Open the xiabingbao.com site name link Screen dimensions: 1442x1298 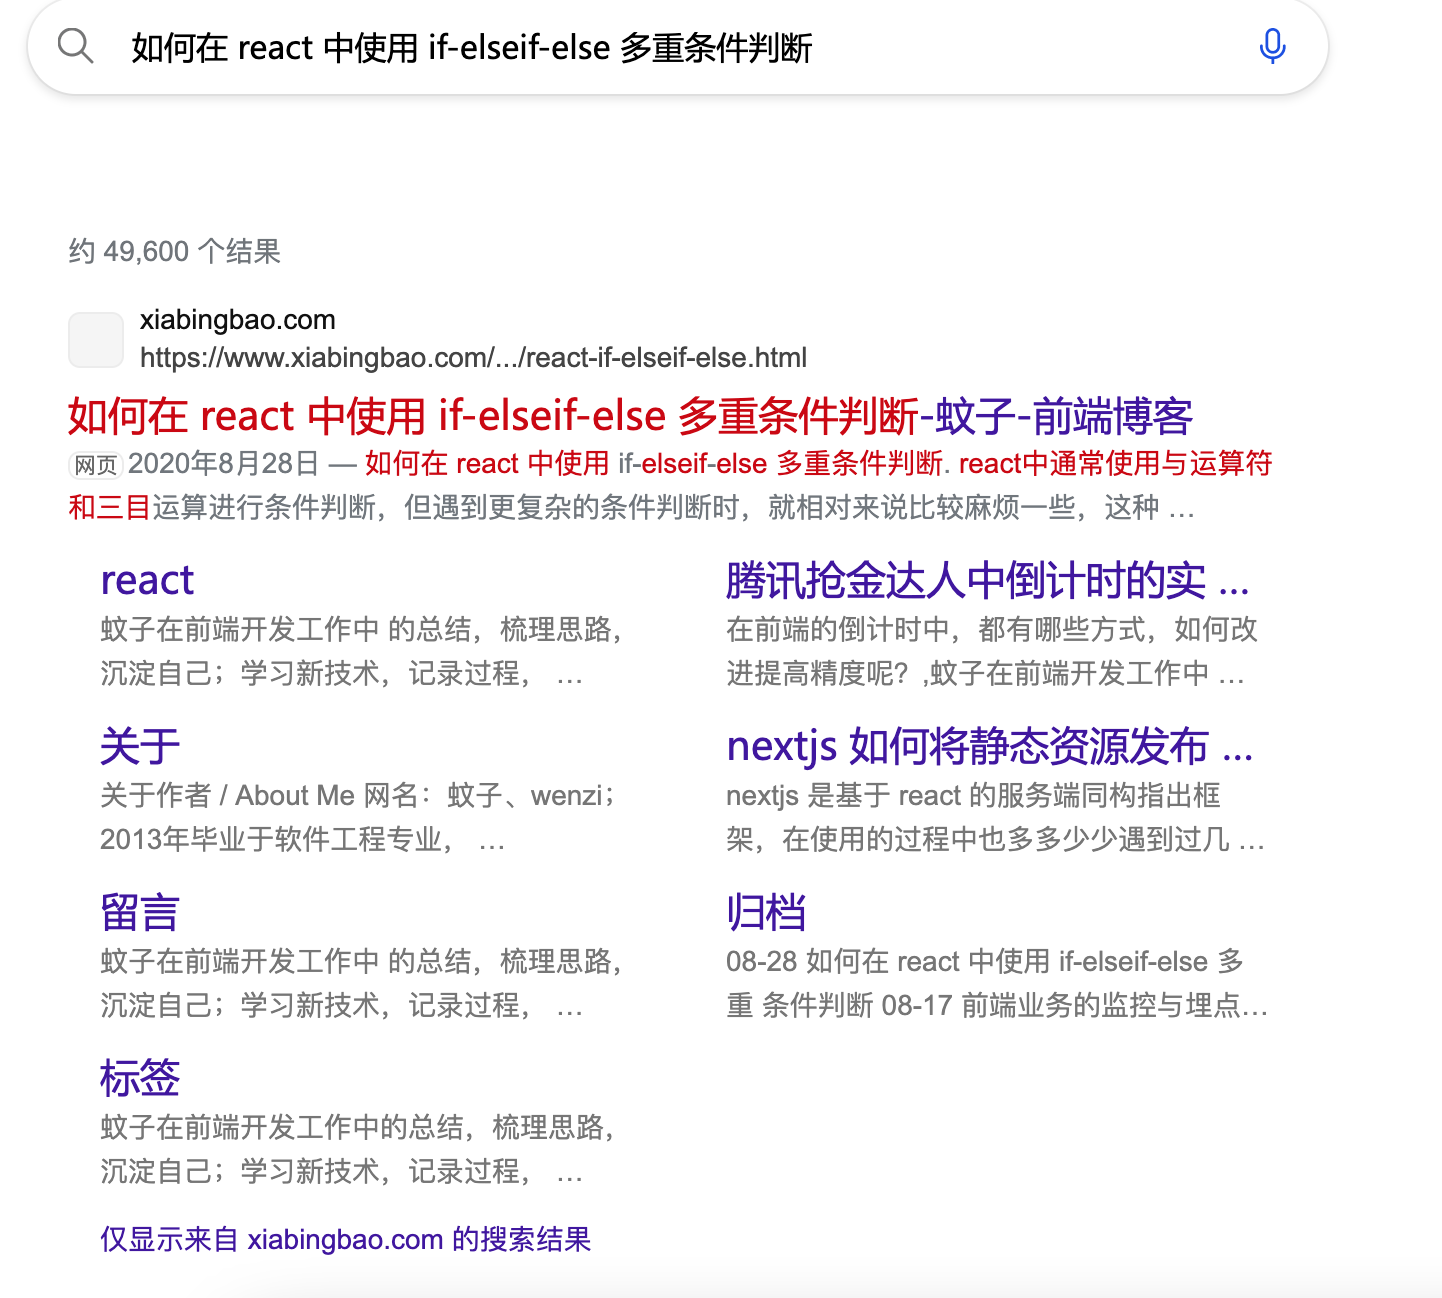[x=238, y=320]
